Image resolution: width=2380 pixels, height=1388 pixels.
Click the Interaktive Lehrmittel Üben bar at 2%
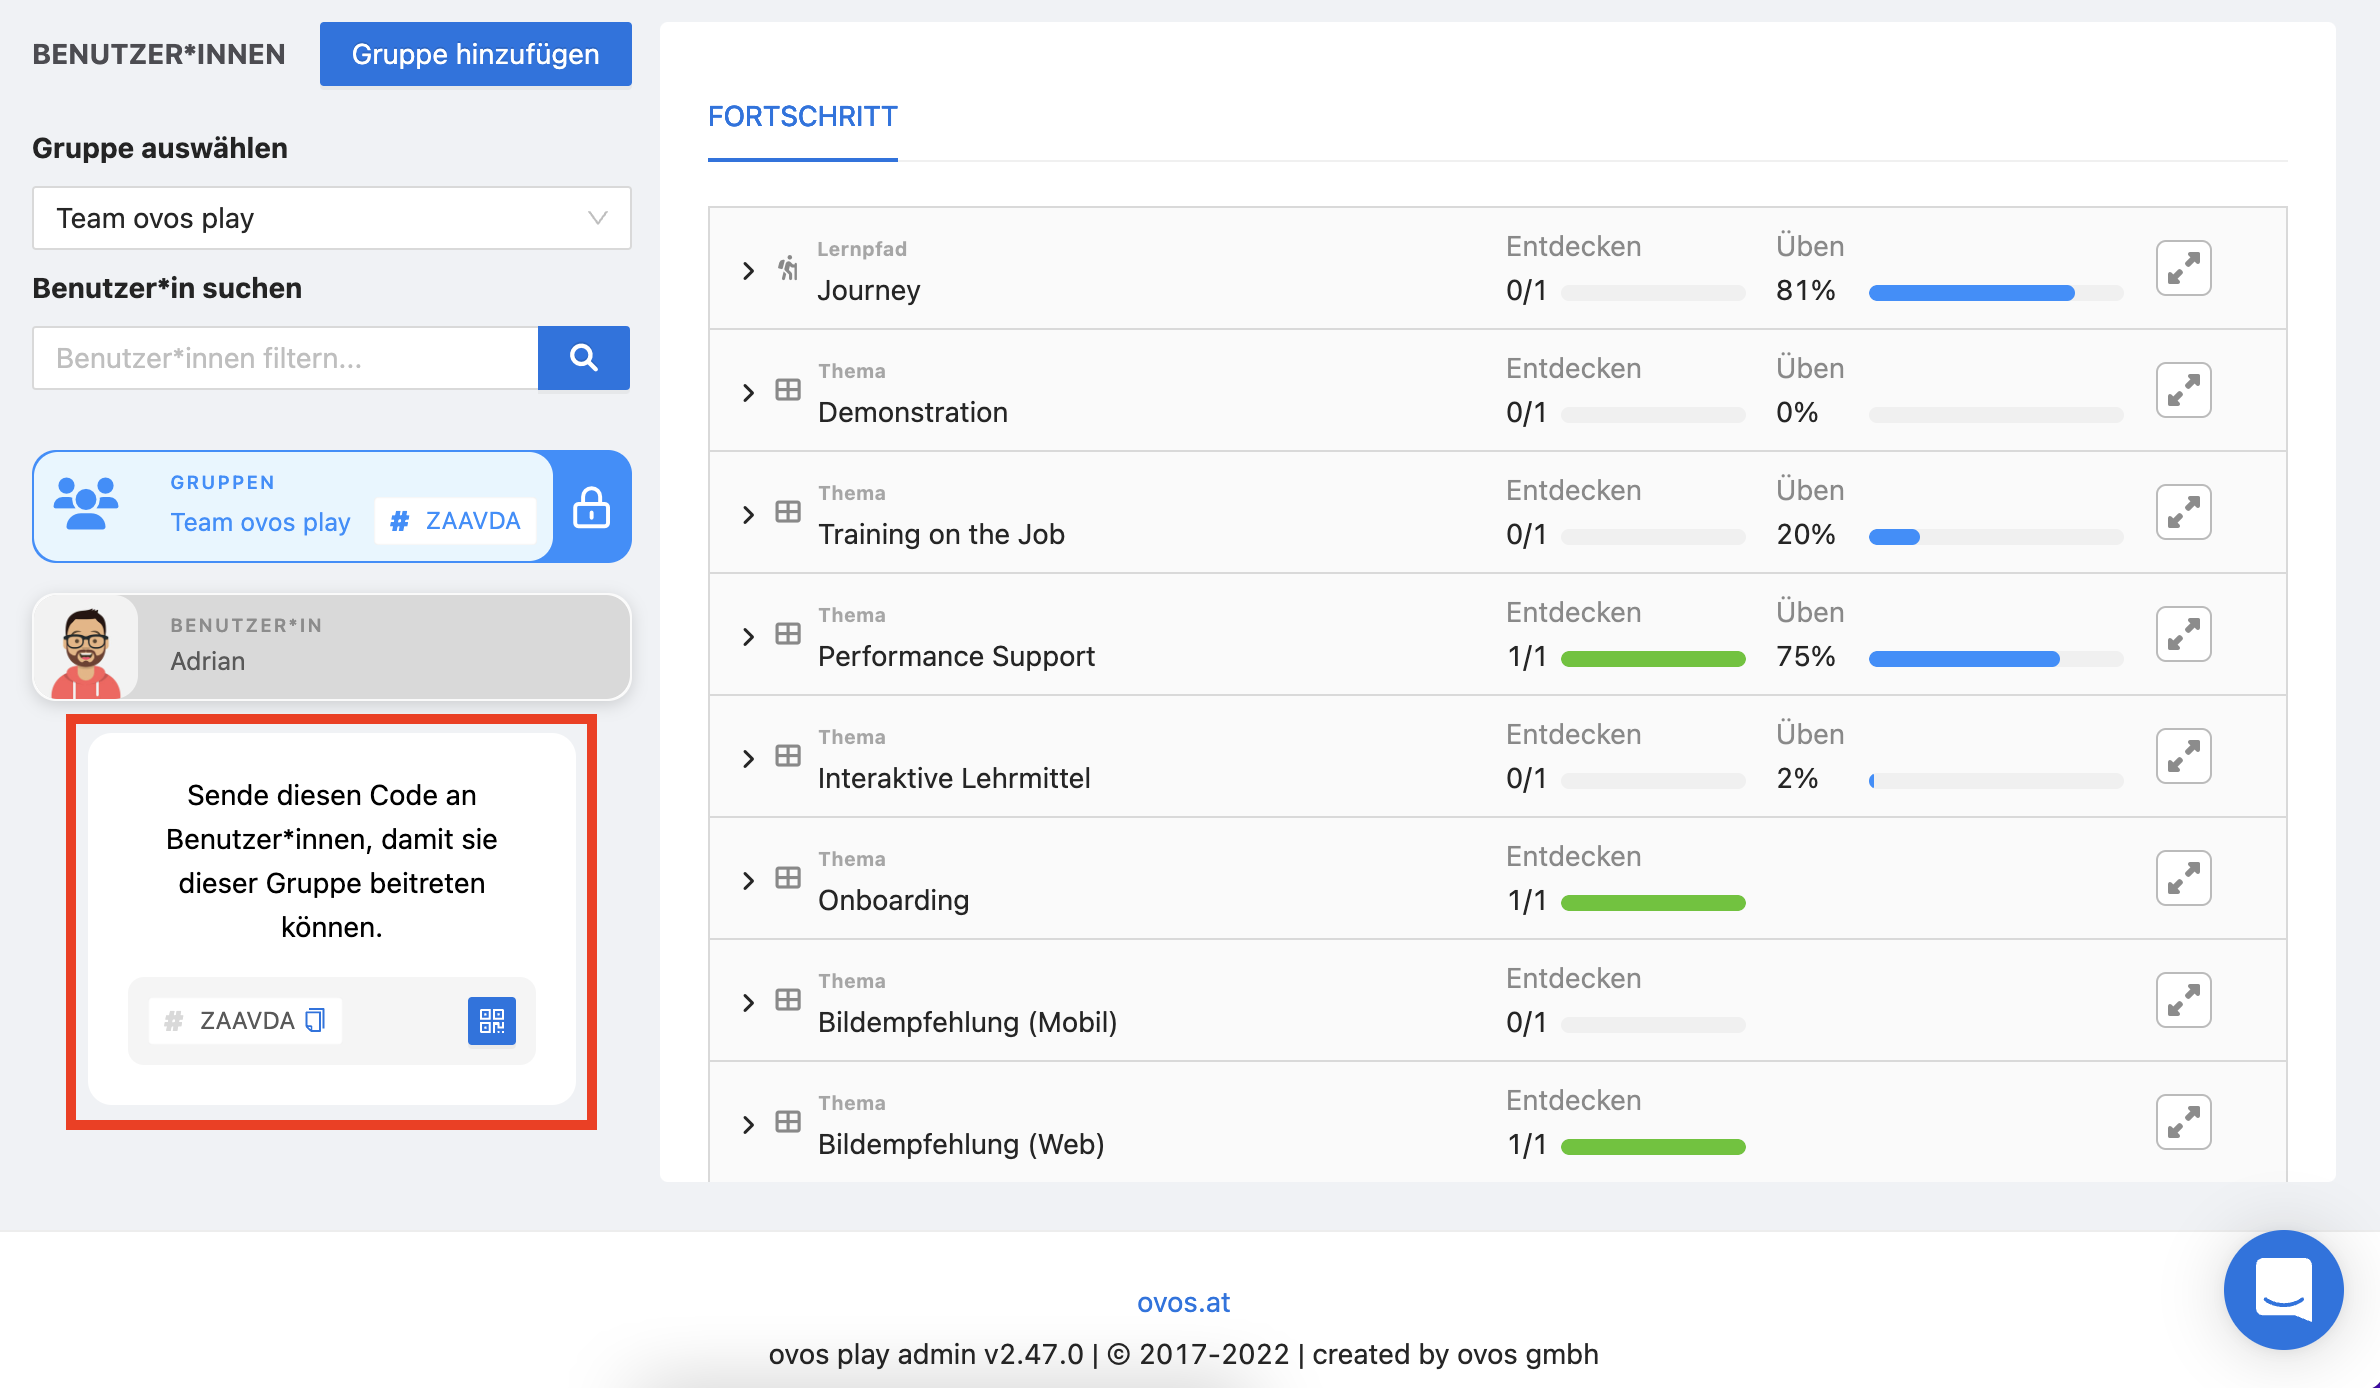tap(1996, 781)
